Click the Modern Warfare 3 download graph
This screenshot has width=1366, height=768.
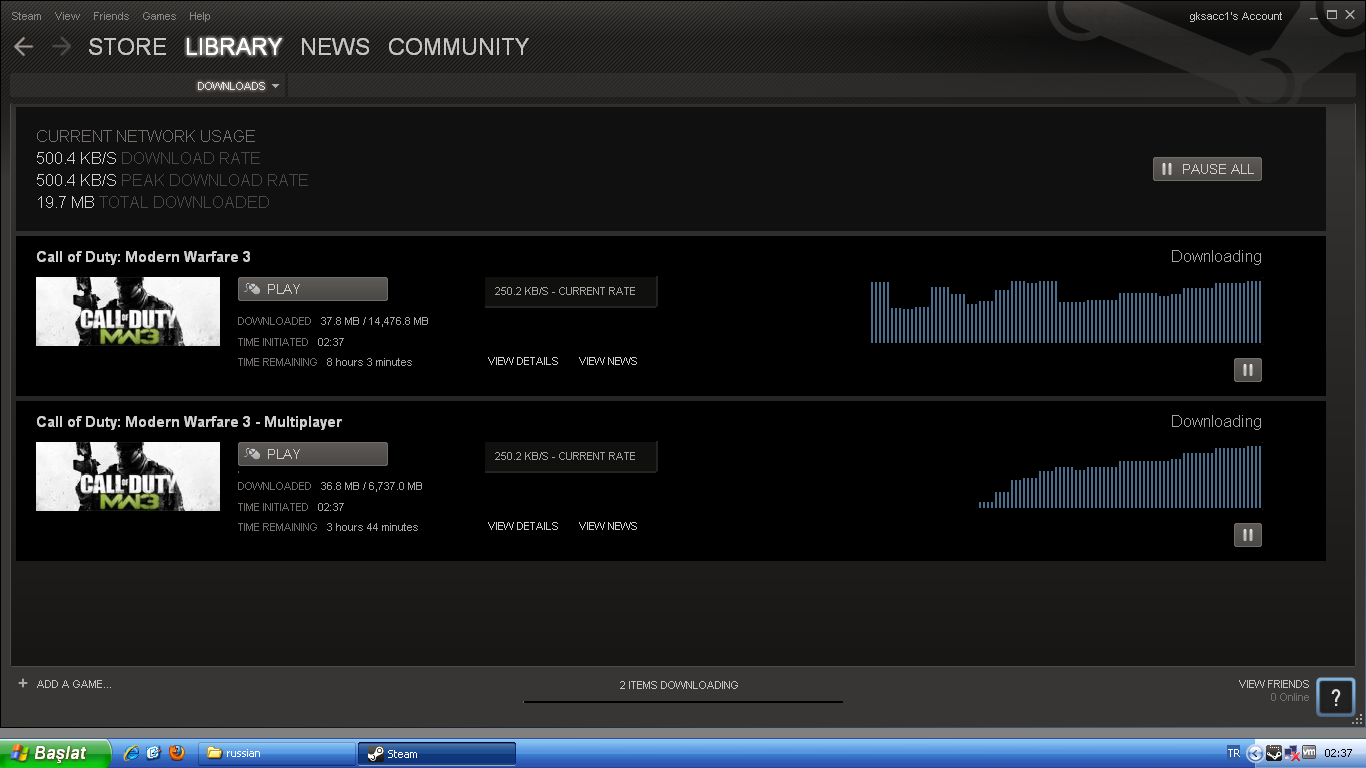click(x=1066, y=312)
